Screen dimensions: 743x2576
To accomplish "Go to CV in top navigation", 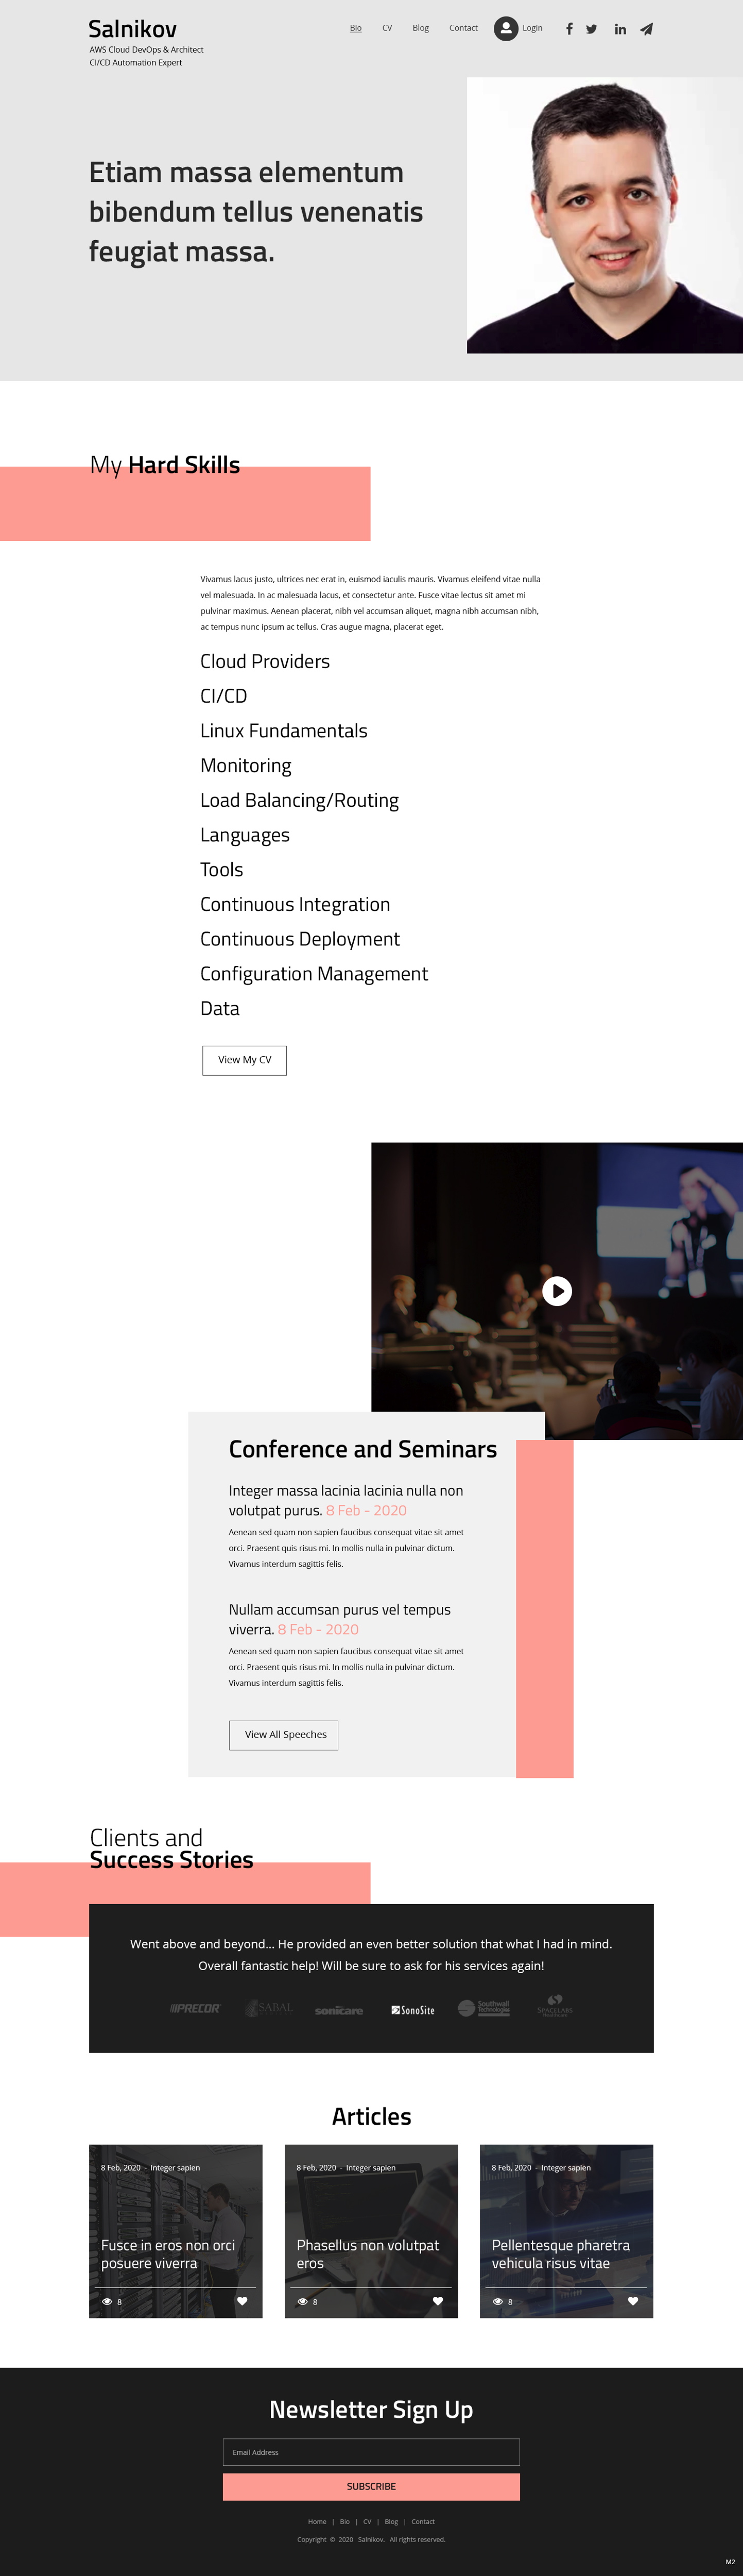I will [387, 28].
